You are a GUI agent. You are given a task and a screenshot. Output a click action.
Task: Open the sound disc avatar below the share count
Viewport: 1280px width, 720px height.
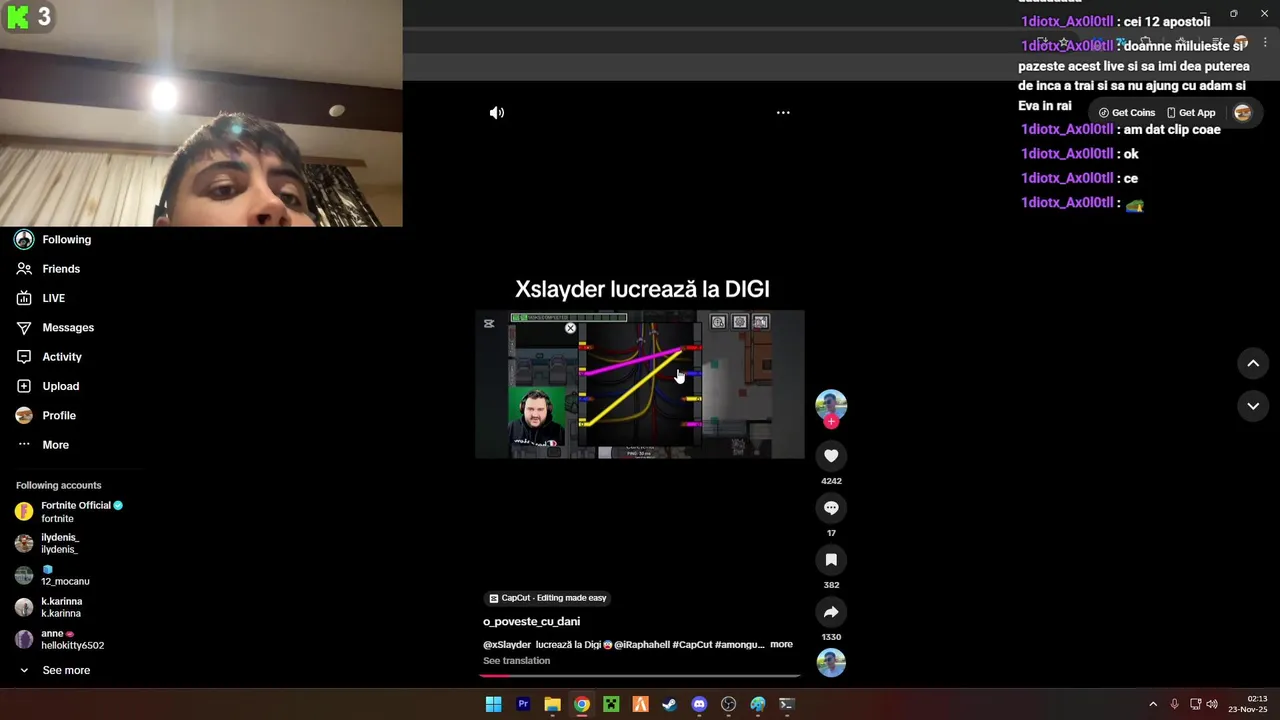(831, 663)
